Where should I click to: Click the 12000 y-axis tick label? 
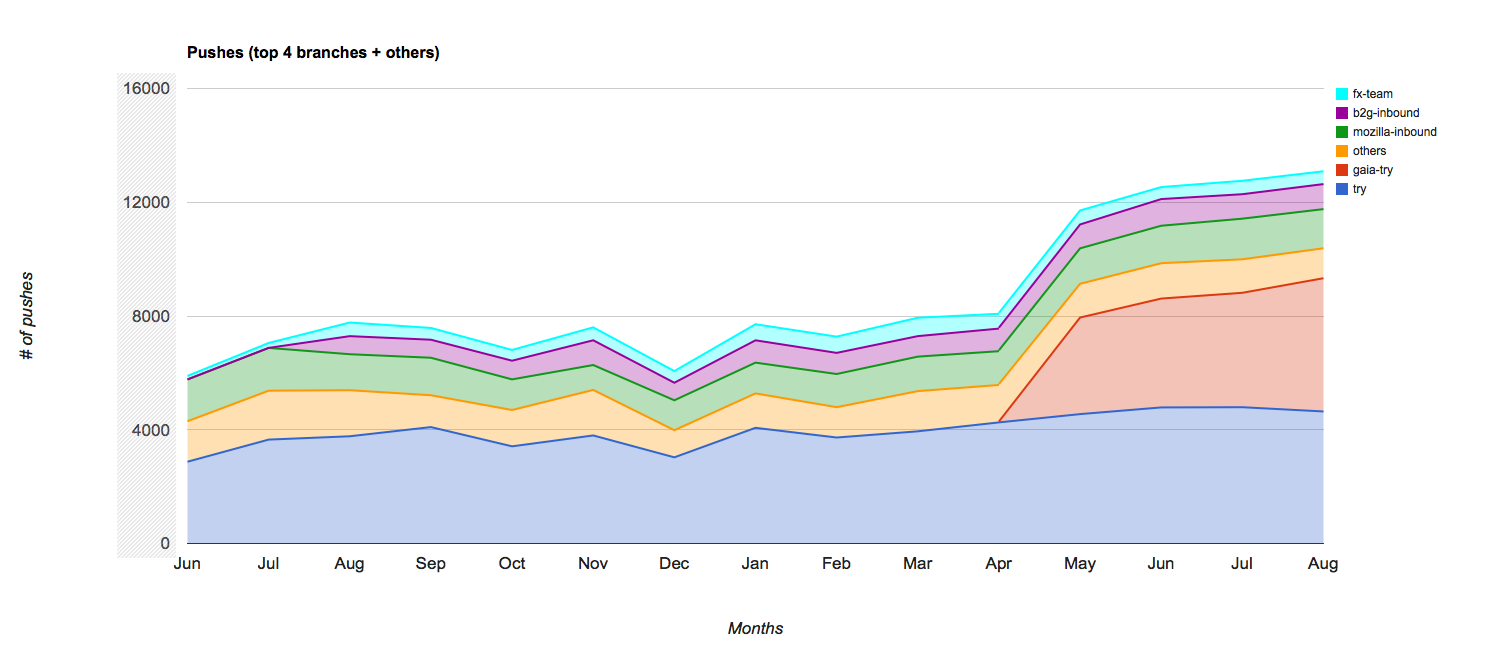point(147,202)
